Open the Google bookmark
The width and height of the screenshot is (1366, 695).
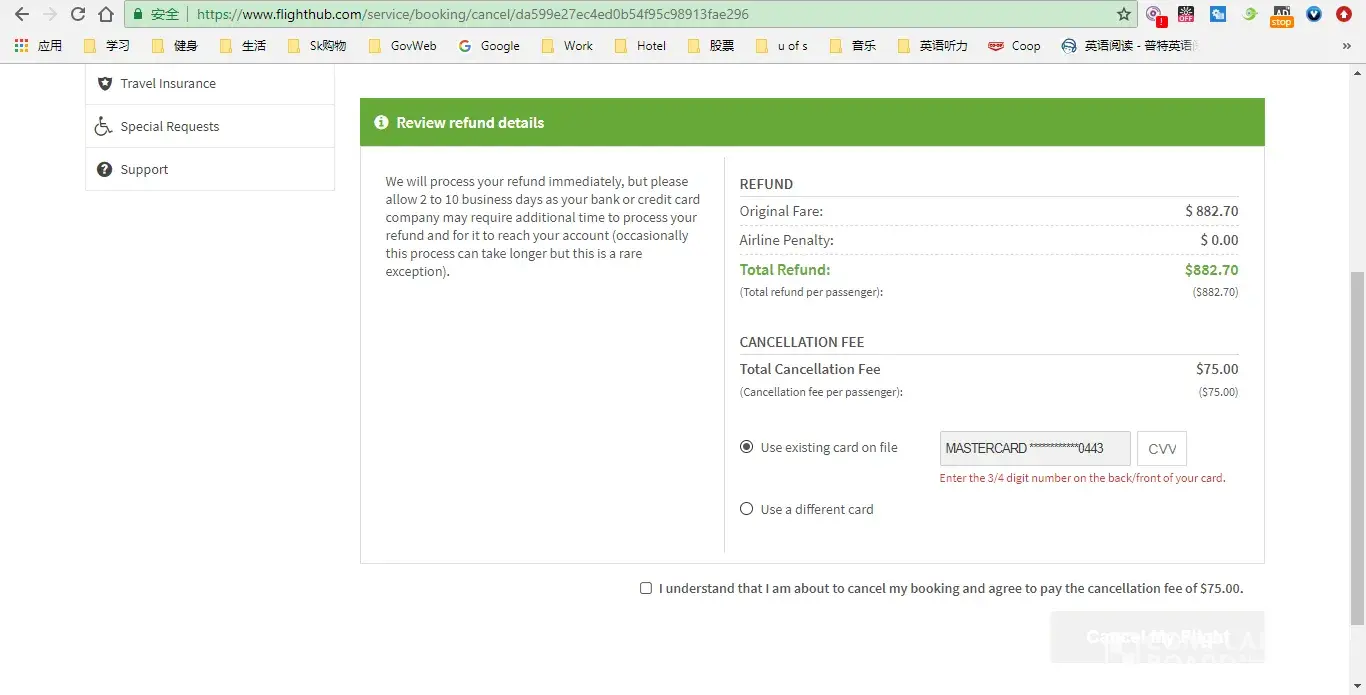(x=489, y=45)
